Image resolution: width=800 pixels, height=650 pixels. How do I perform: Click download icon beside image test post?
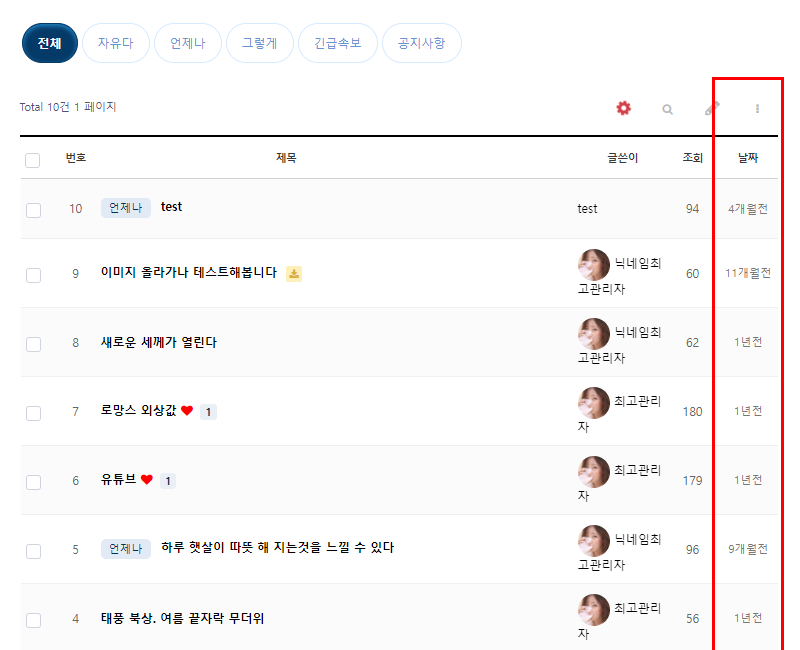[x=294, y=273]
